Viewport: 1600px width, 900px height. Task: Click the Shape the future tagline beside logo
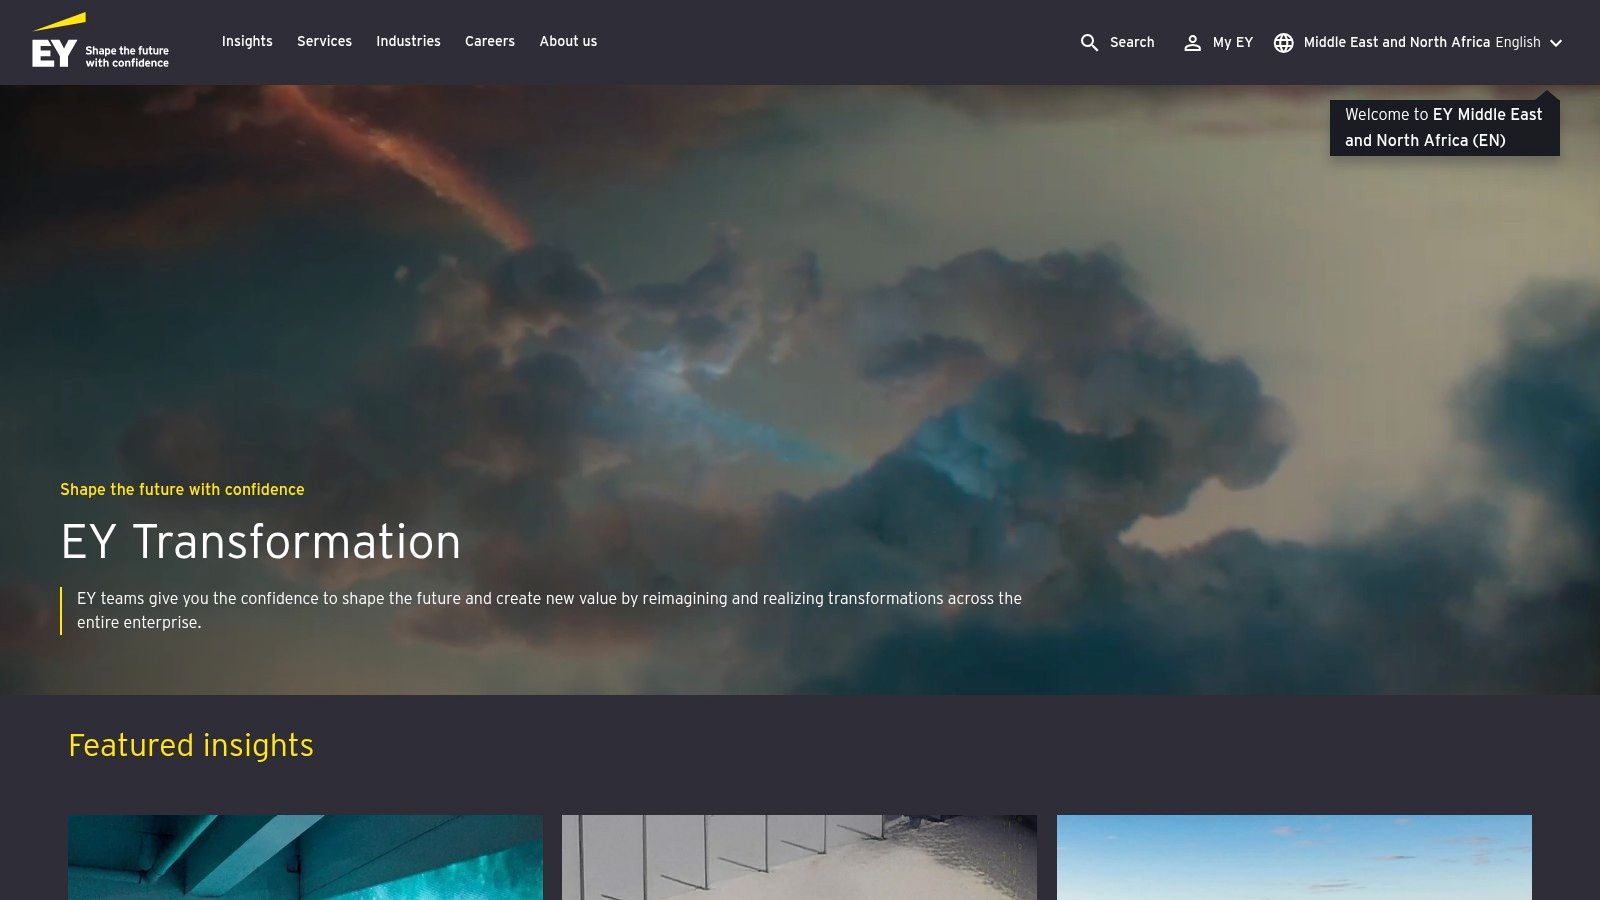coord(127,57)
